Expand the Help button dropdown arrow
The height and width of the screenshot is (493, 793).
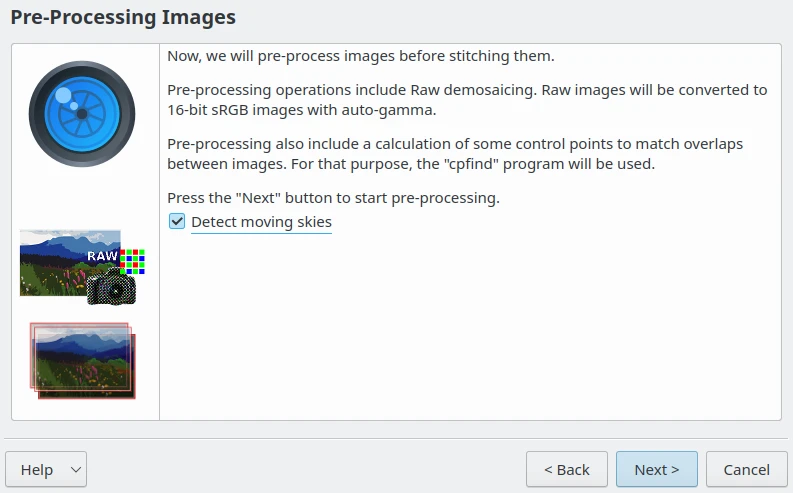[x=75, y=470]
